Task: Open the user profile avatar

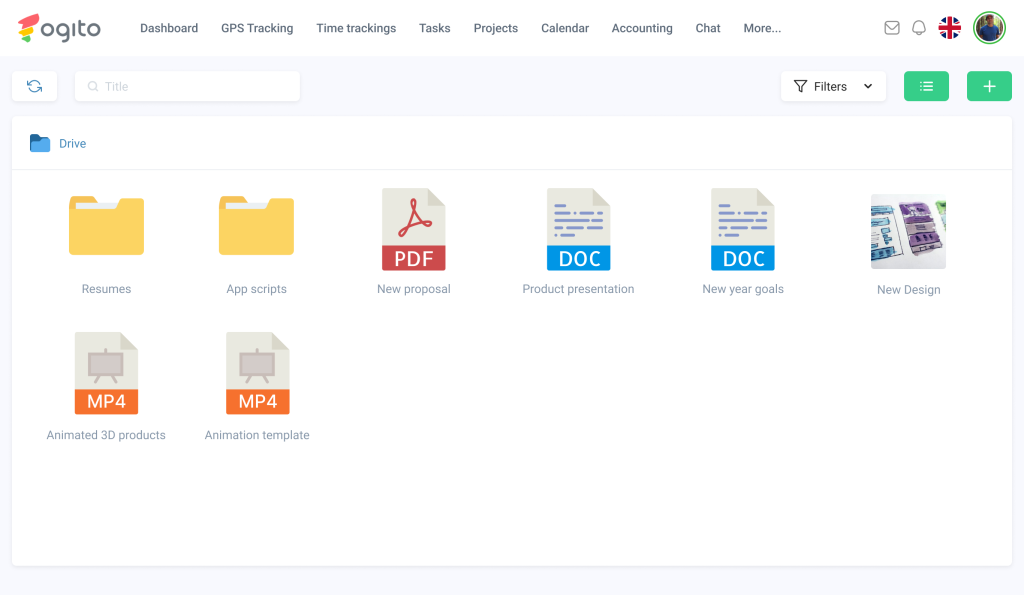Action: click(989, 28)
